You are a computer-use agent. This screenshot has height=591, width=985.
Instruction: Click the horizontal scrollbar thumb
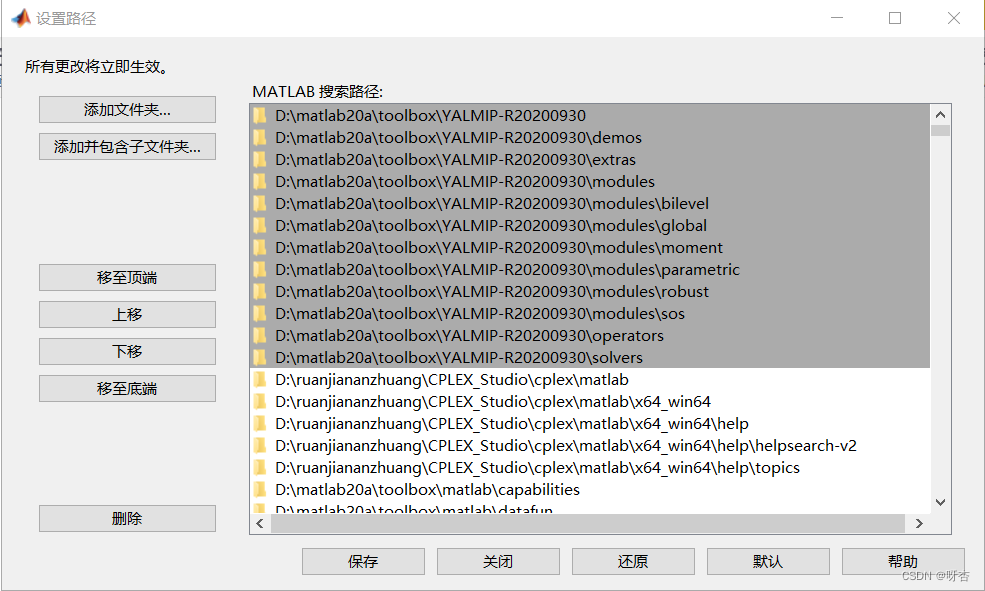(588, 523)
